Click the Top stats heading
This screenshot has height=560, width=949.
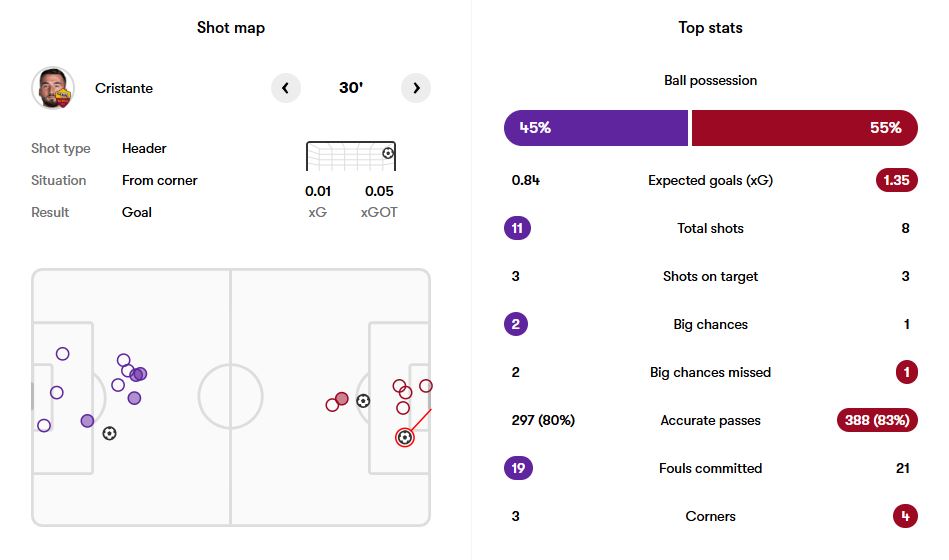[x=710, y=28]
